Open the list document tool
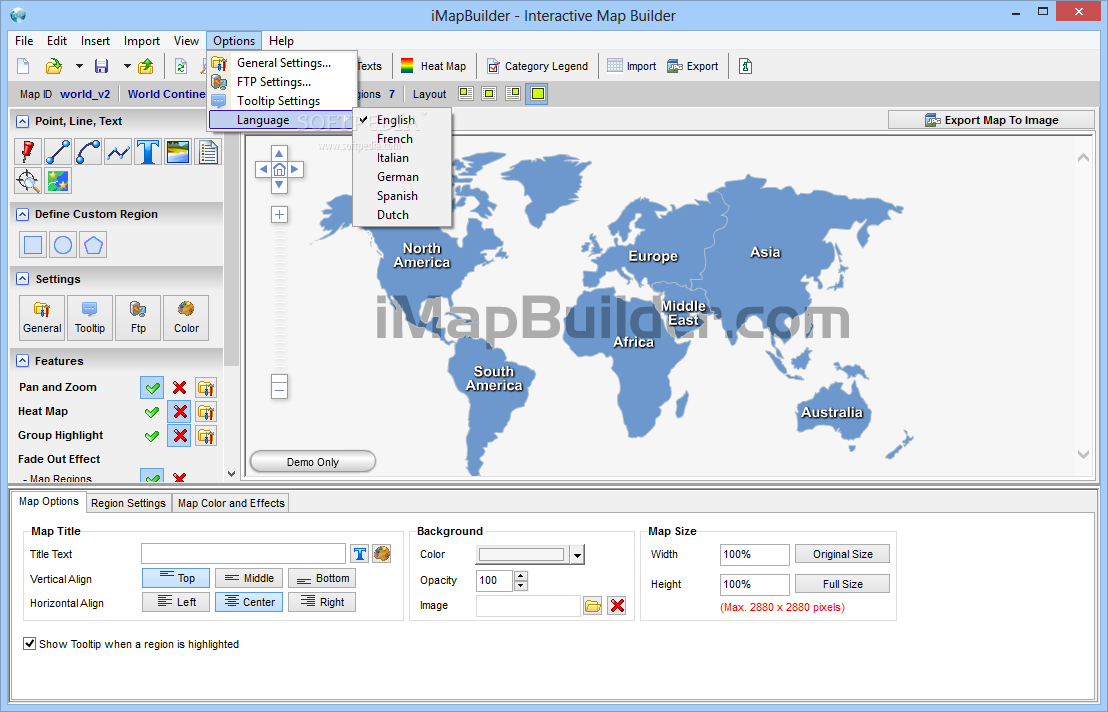Viewport: 1108px width, 712px height. point(208,152)
